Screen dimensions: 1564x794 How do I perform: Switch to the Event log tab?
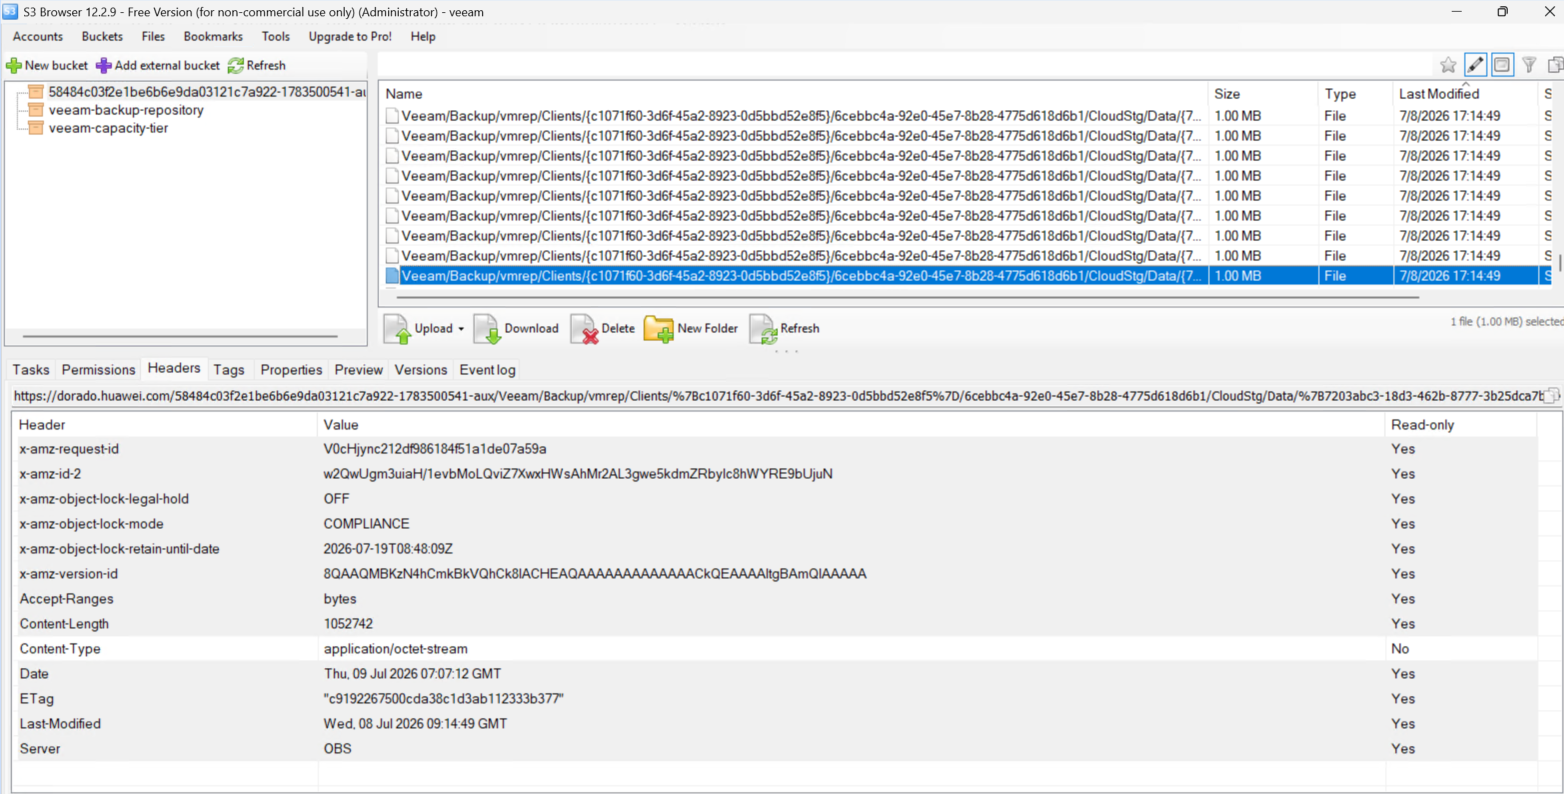[488, 370]
